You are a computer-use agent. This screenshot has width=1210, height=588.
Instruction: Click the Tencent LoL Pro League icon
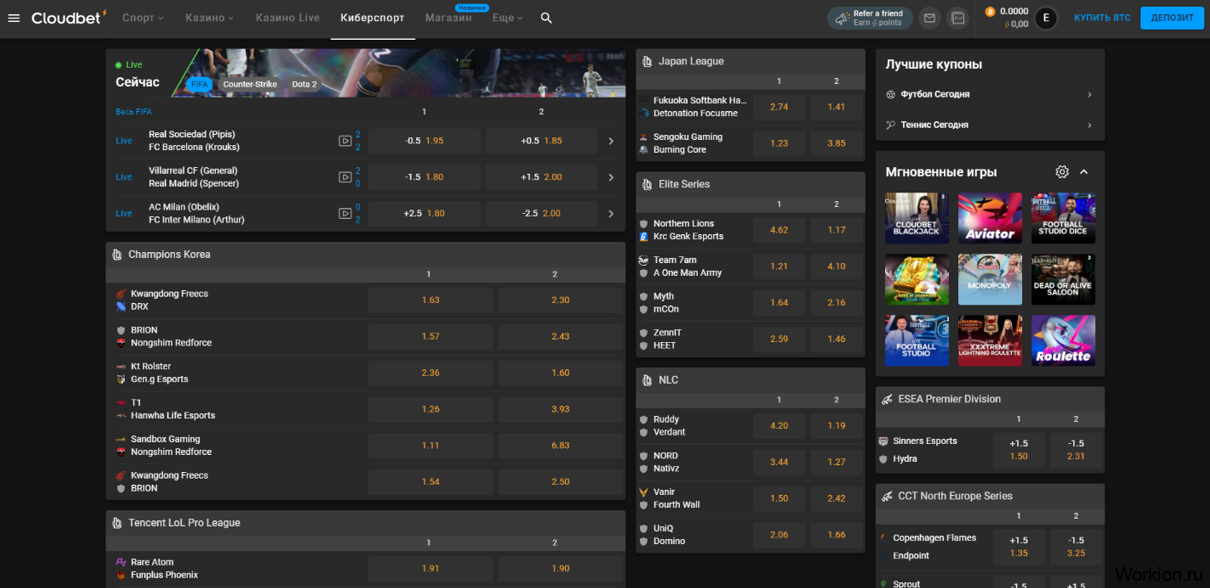[x=117, y=523]
